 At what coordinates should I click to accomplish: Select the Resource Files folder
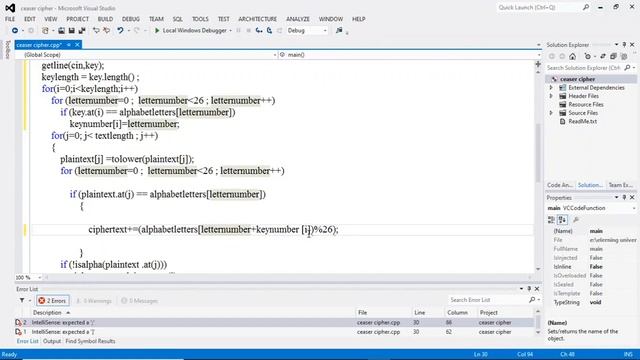coord(586,104)
